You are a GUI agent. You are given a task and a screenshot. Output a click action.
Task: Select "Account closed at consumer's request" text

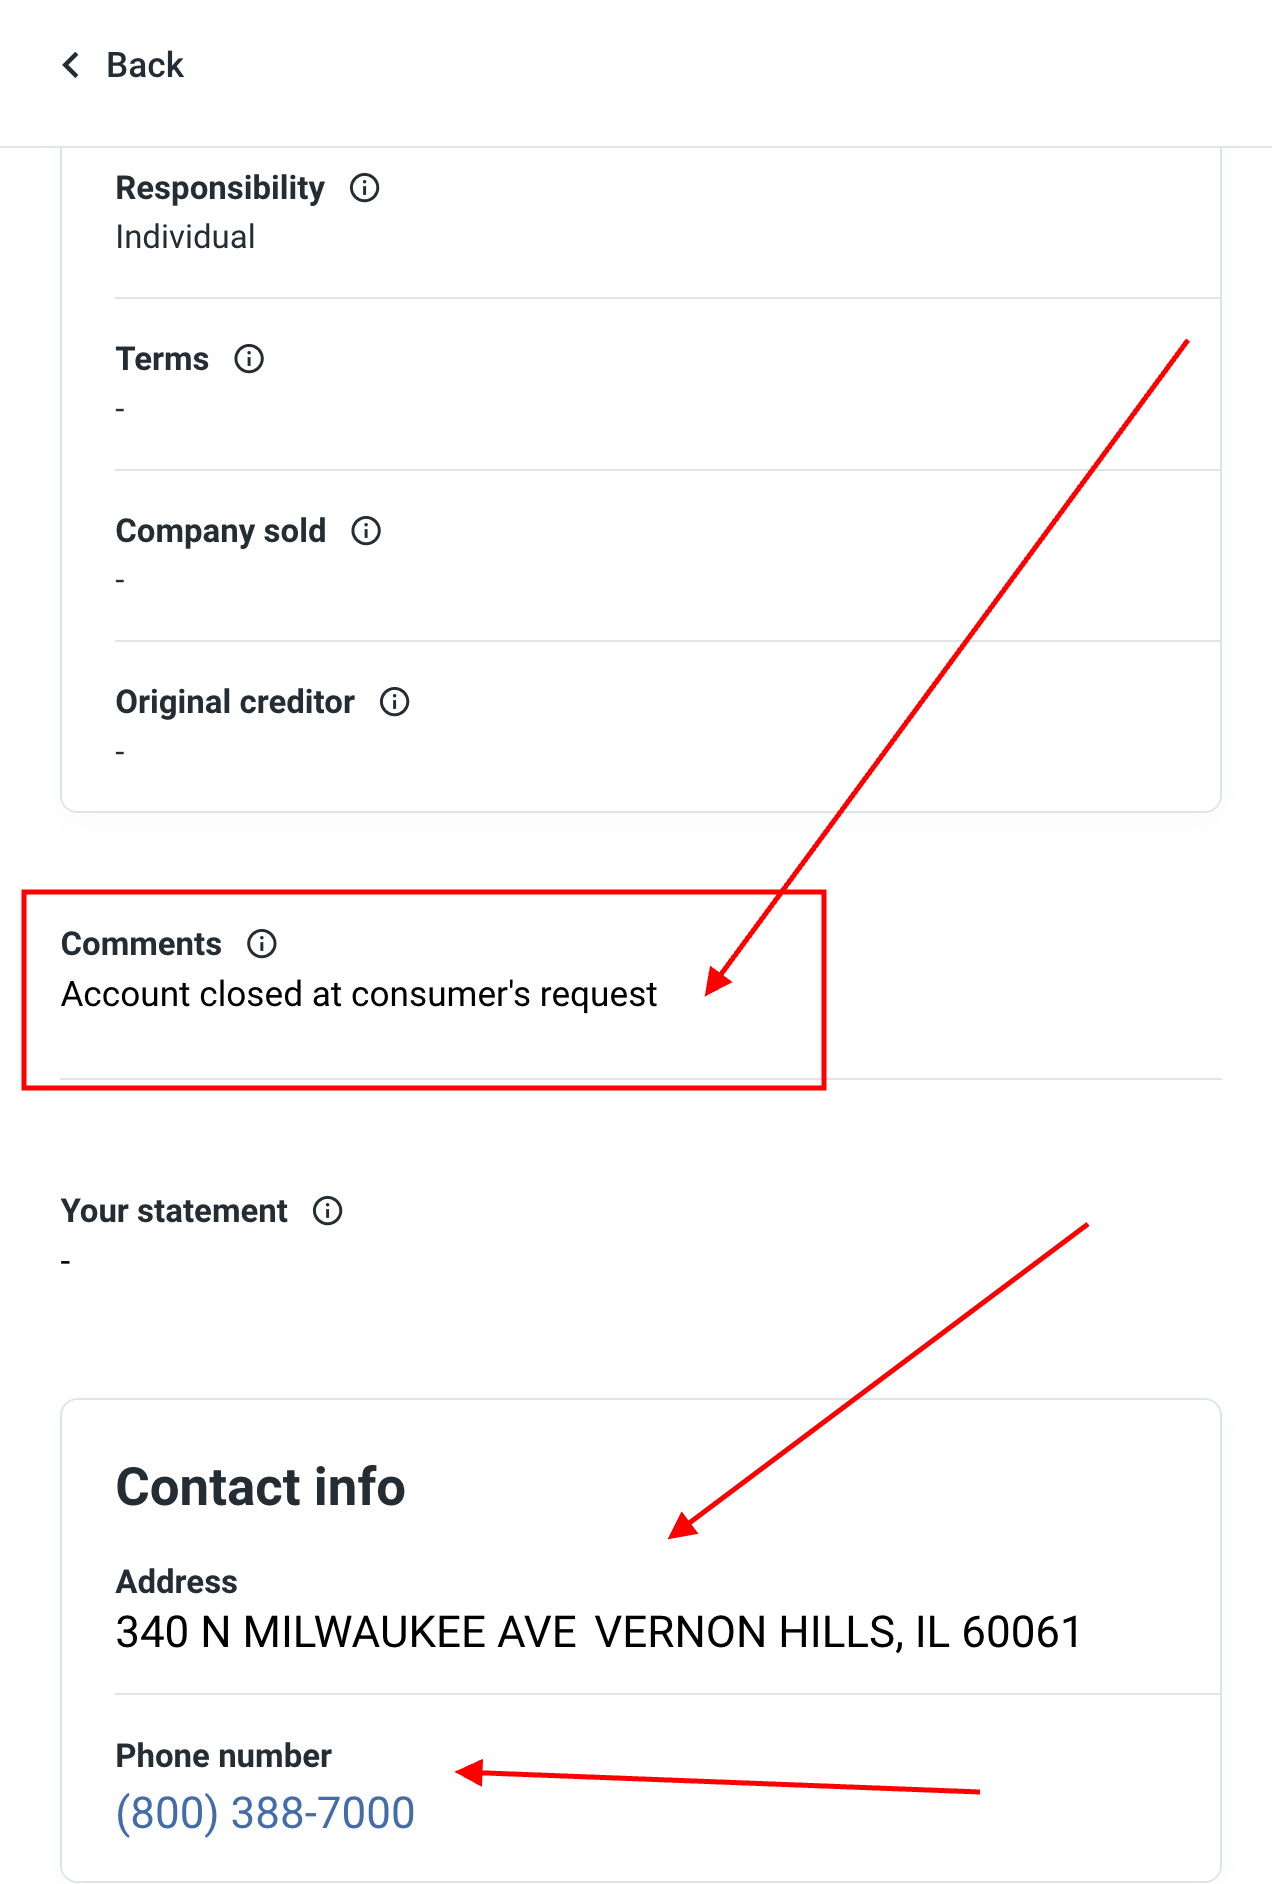coord(359,994)
